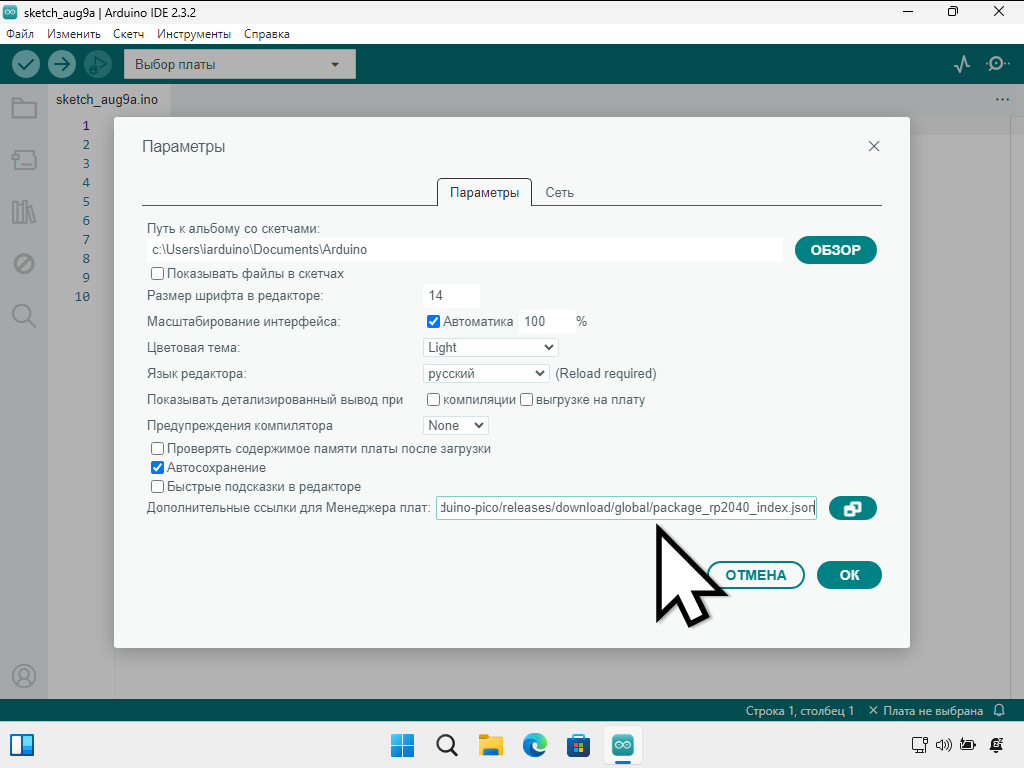Open additional URLs editor window icon
This screenshot has height=768, width=1024.
point(852,508)
